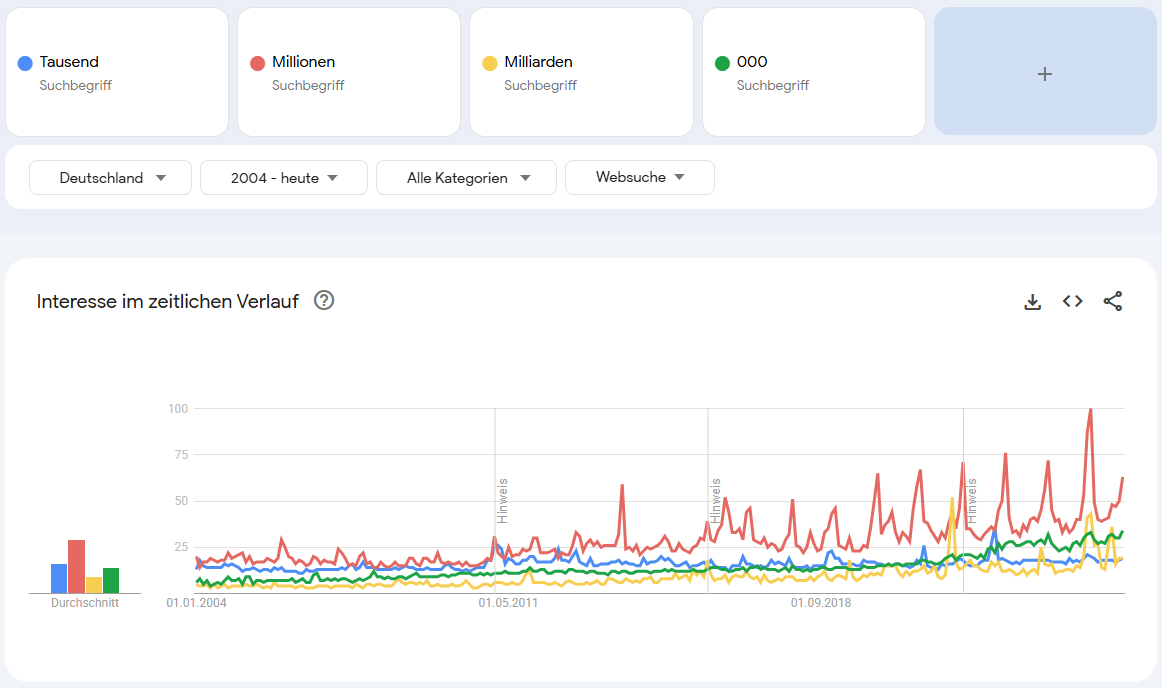
Task: Click the first Hinweis note marker near 2011
Action: click(x=503, y=502)
